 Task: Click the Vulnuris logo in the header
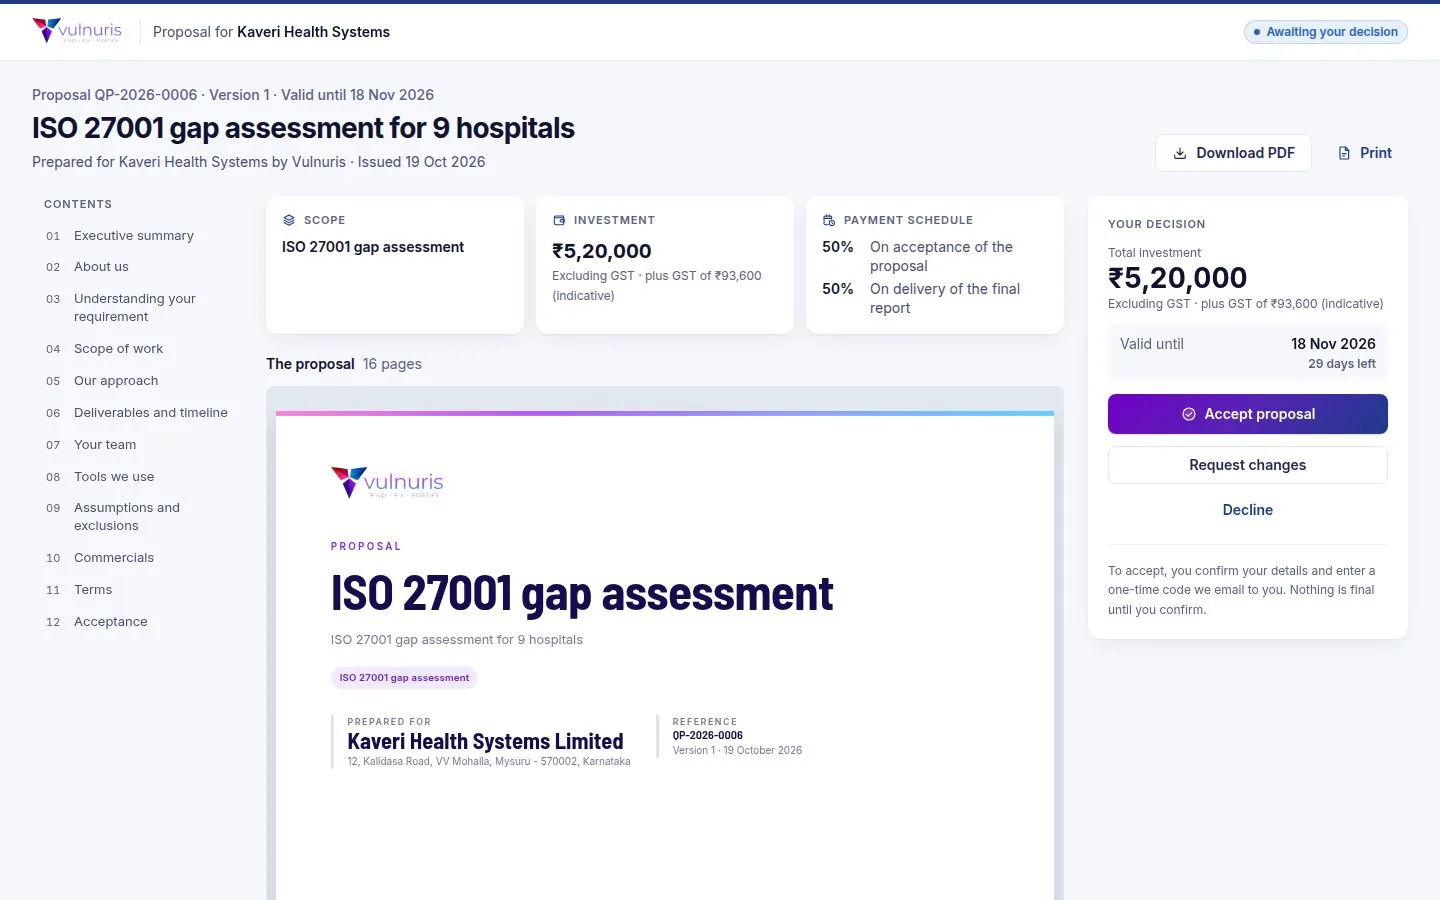coord(77,31)
